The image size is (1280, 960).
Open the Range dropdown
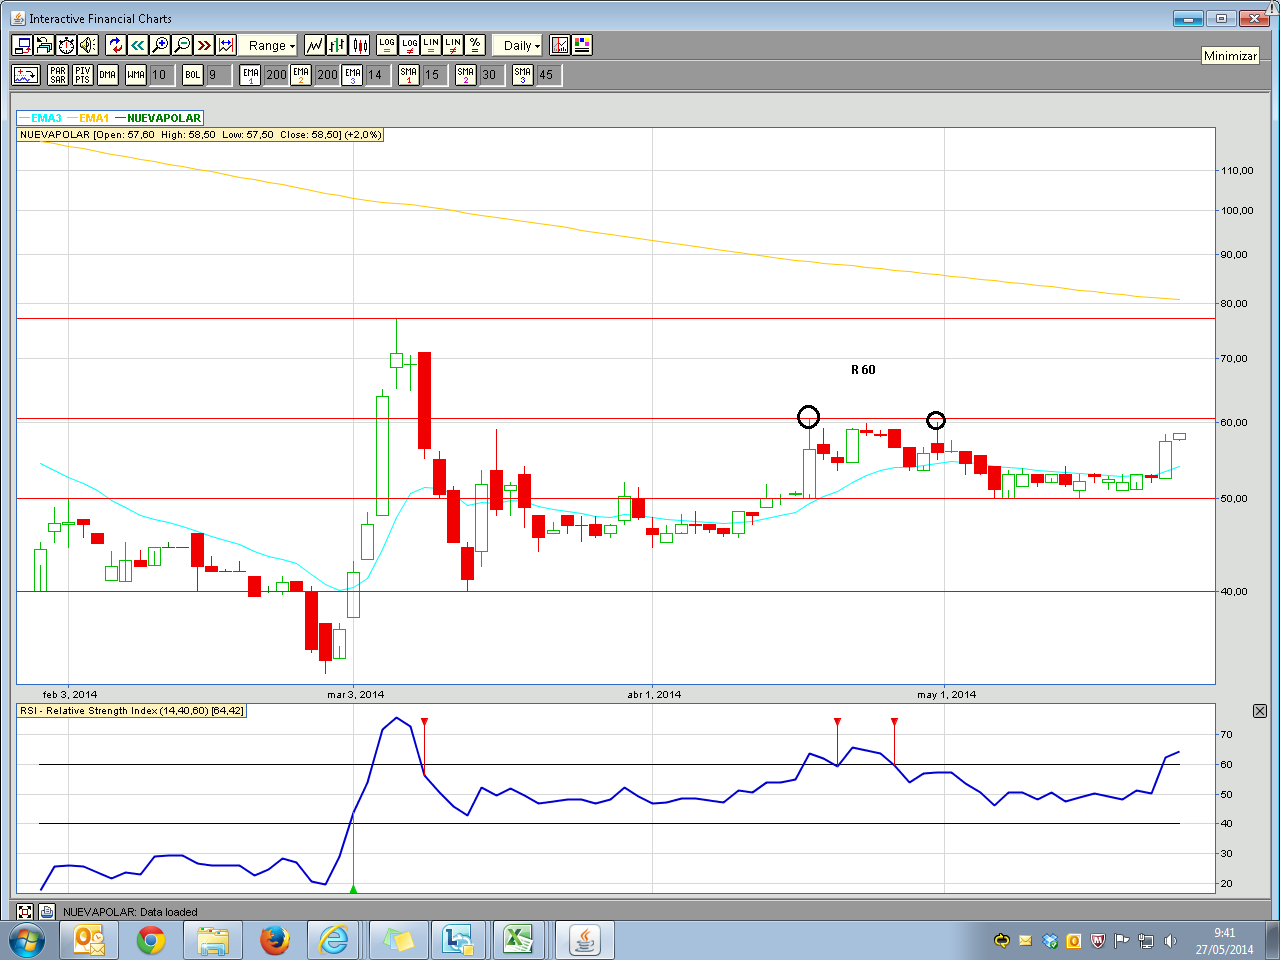point(272,45)
